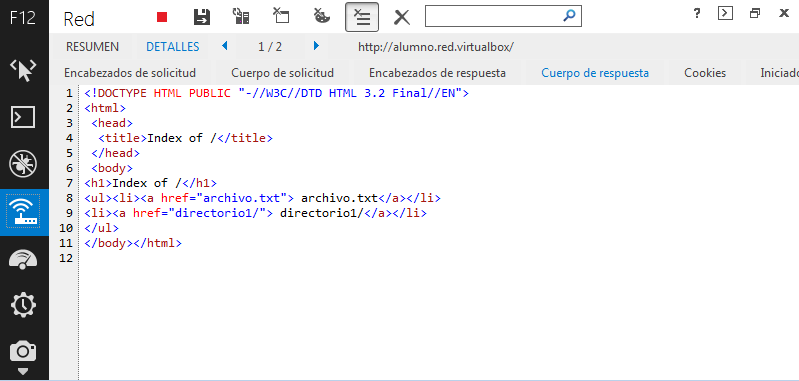Open the Iniciador tab
799x381 pixels.
pos(779,73)
